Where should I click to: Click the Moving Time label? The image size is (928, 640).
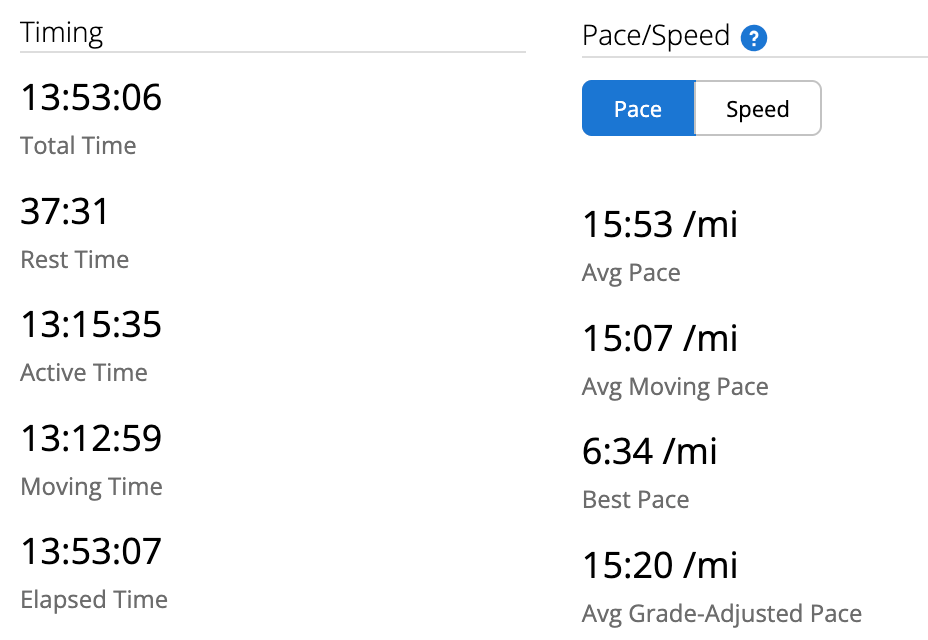coord(91,487)
